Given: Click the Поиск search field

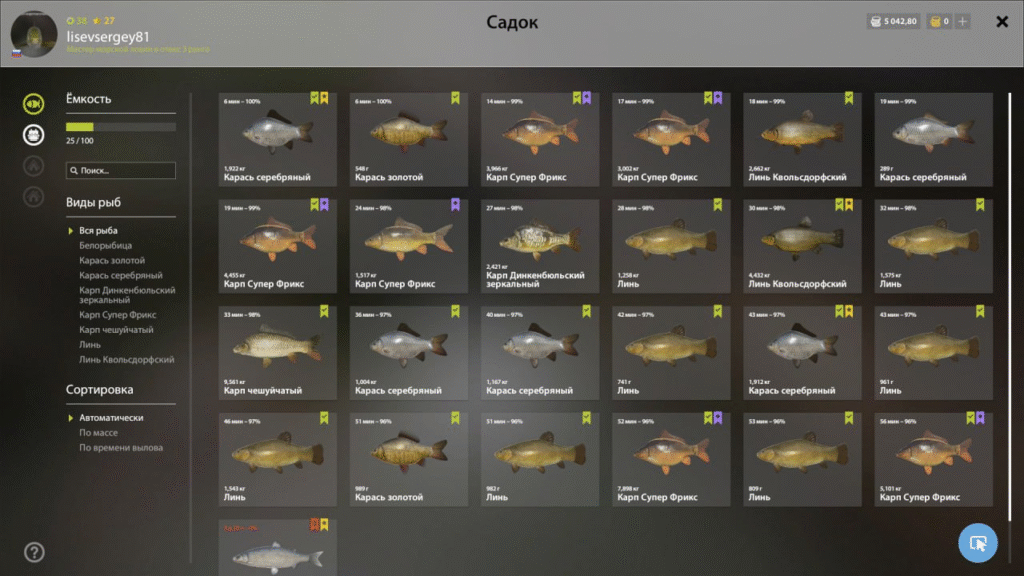Looking at the screenshot, I should pos(121,170).
